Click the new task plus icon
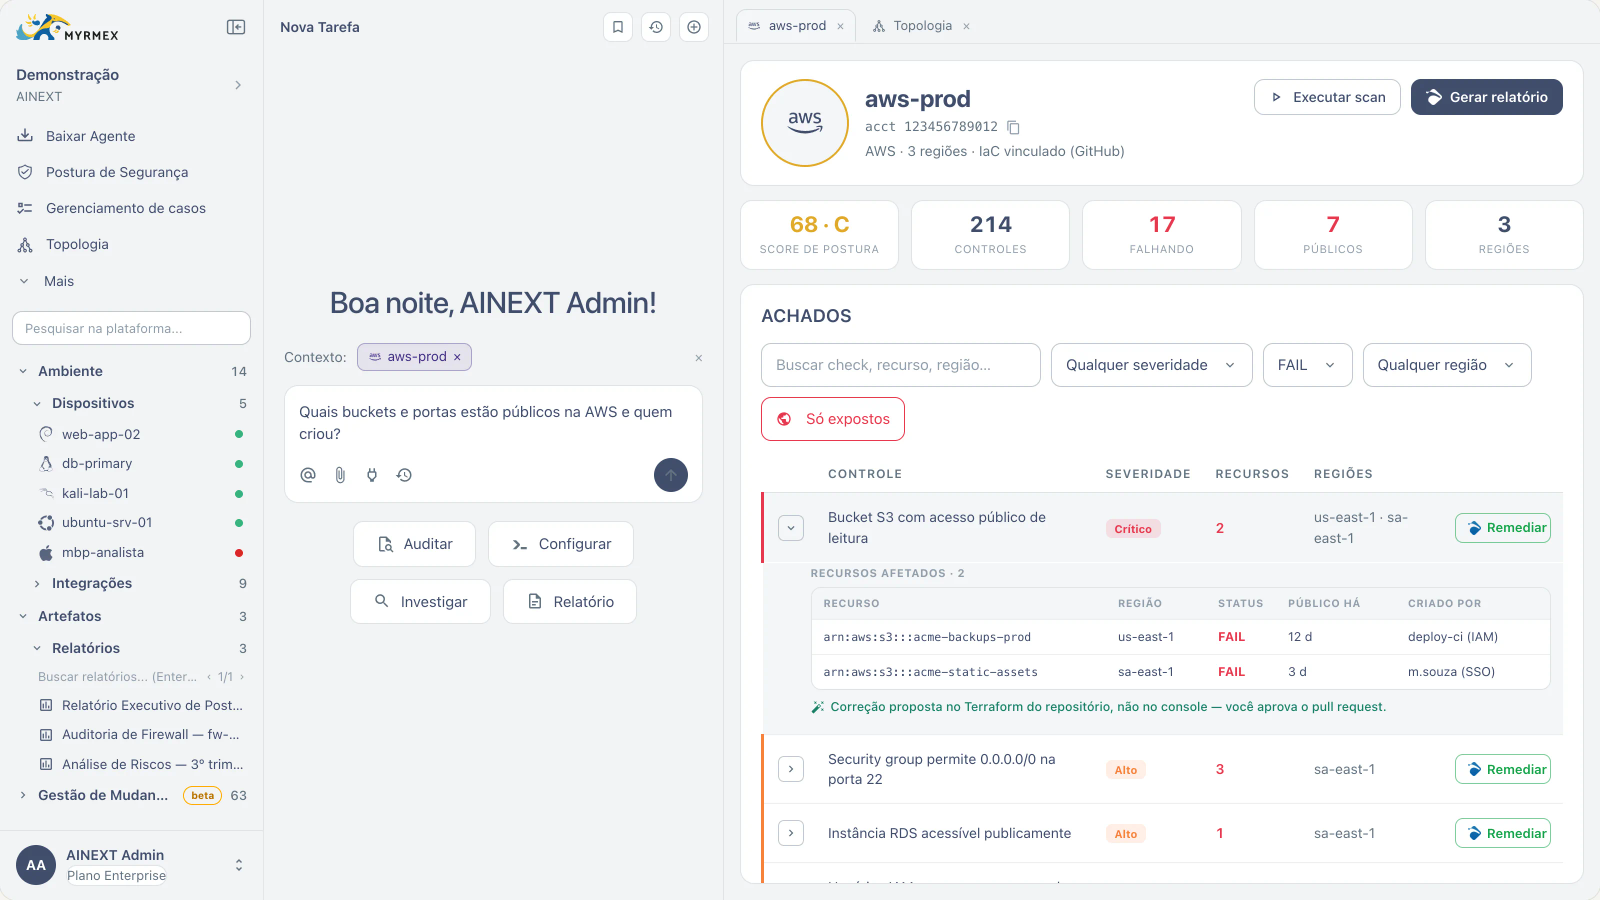 (694, 27)
